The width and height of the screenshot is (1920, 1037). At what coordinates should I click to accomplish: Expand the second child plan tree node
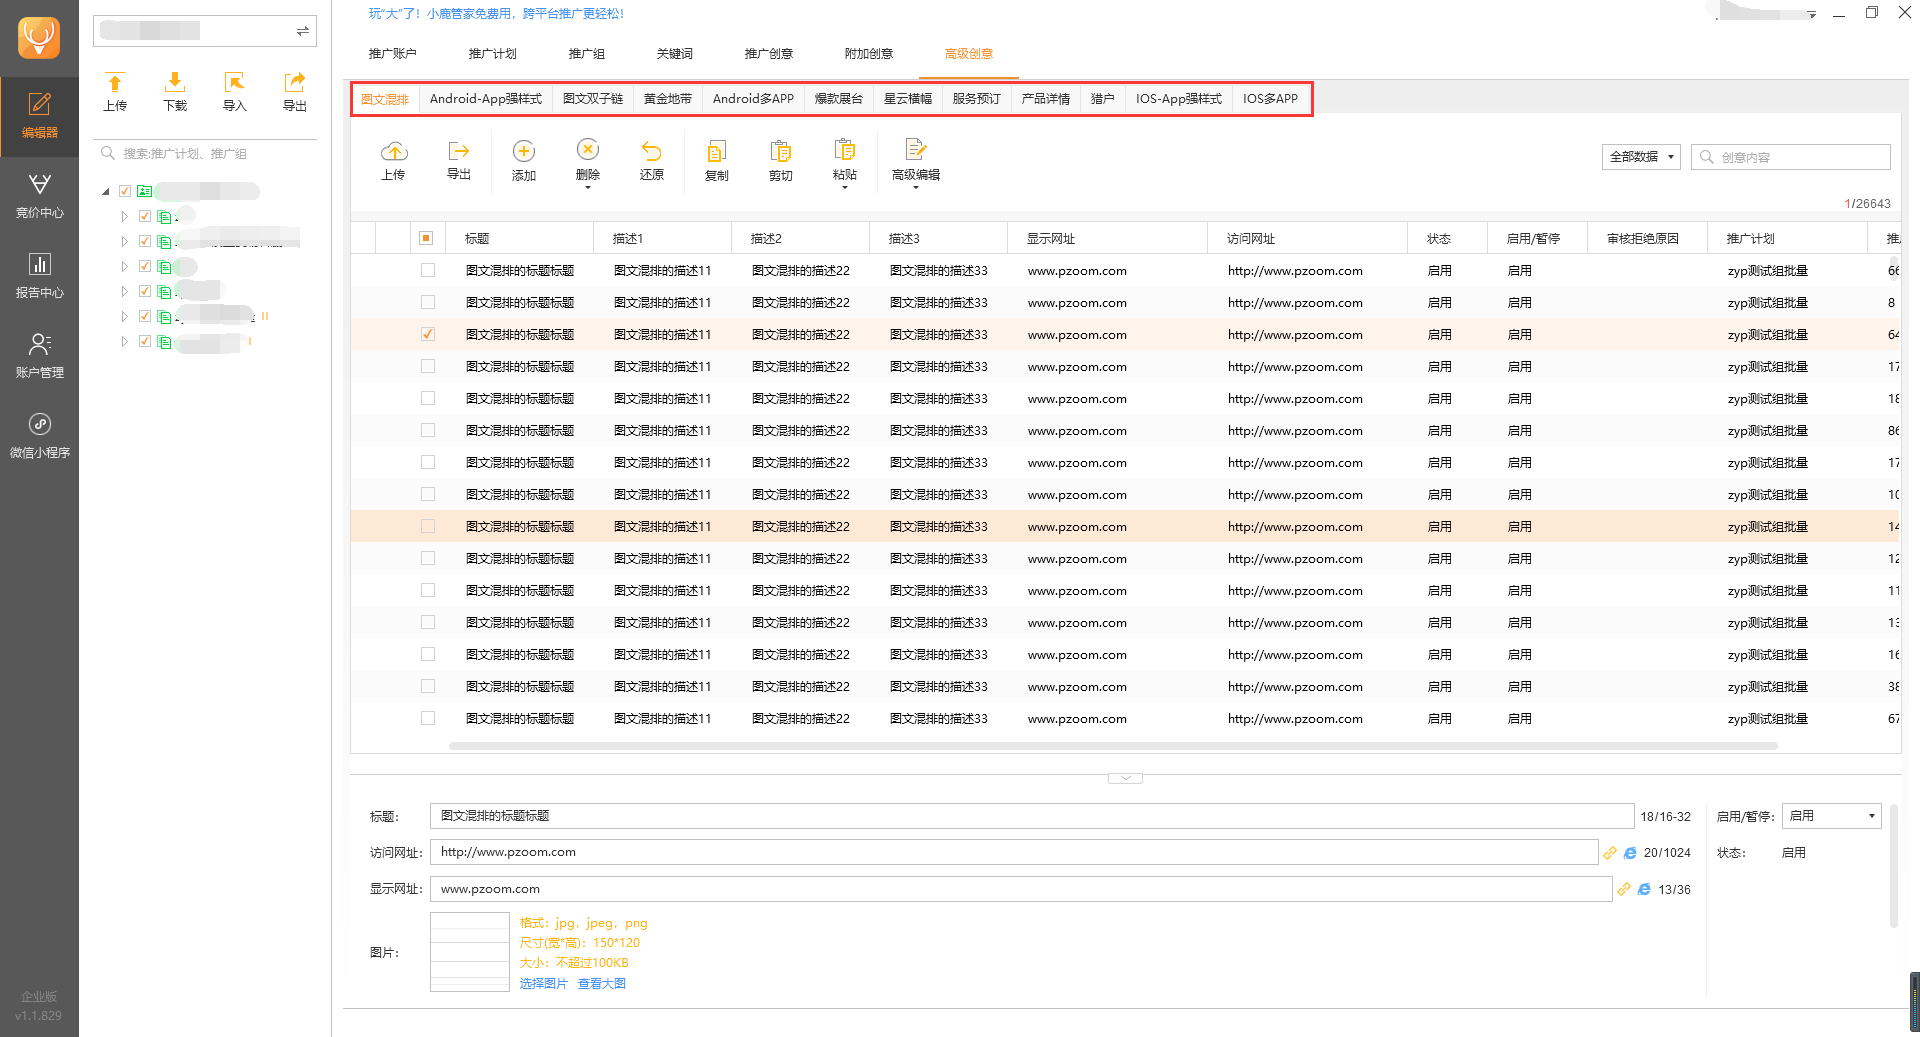[125, 241]
